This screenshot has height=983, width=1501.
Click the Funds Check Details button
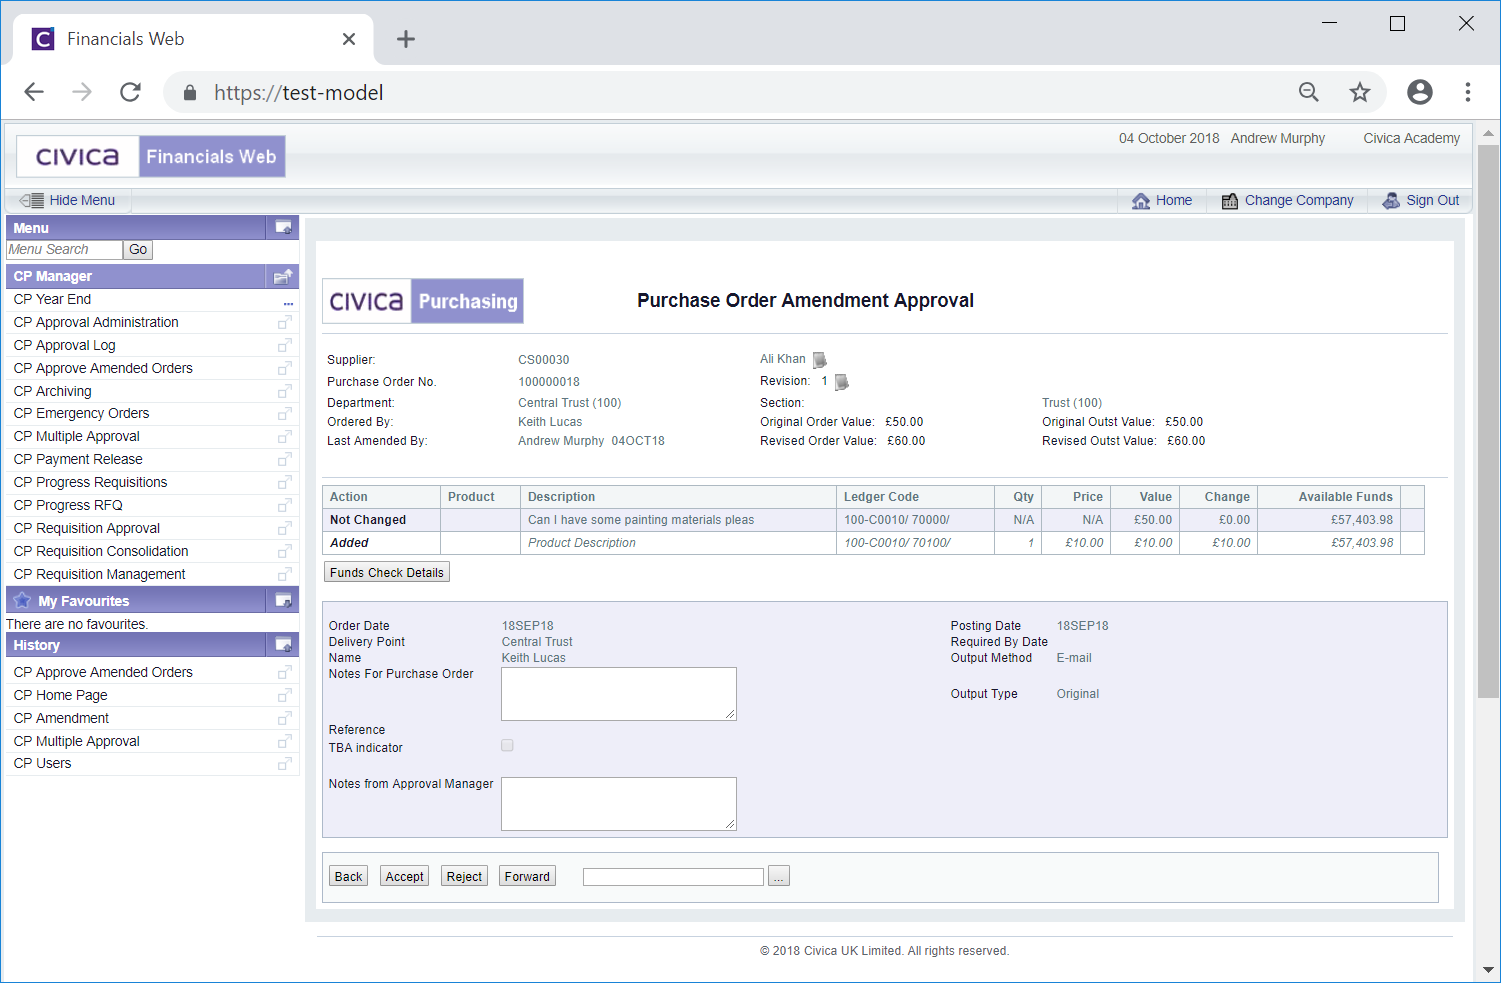click(x=387, y=573)
